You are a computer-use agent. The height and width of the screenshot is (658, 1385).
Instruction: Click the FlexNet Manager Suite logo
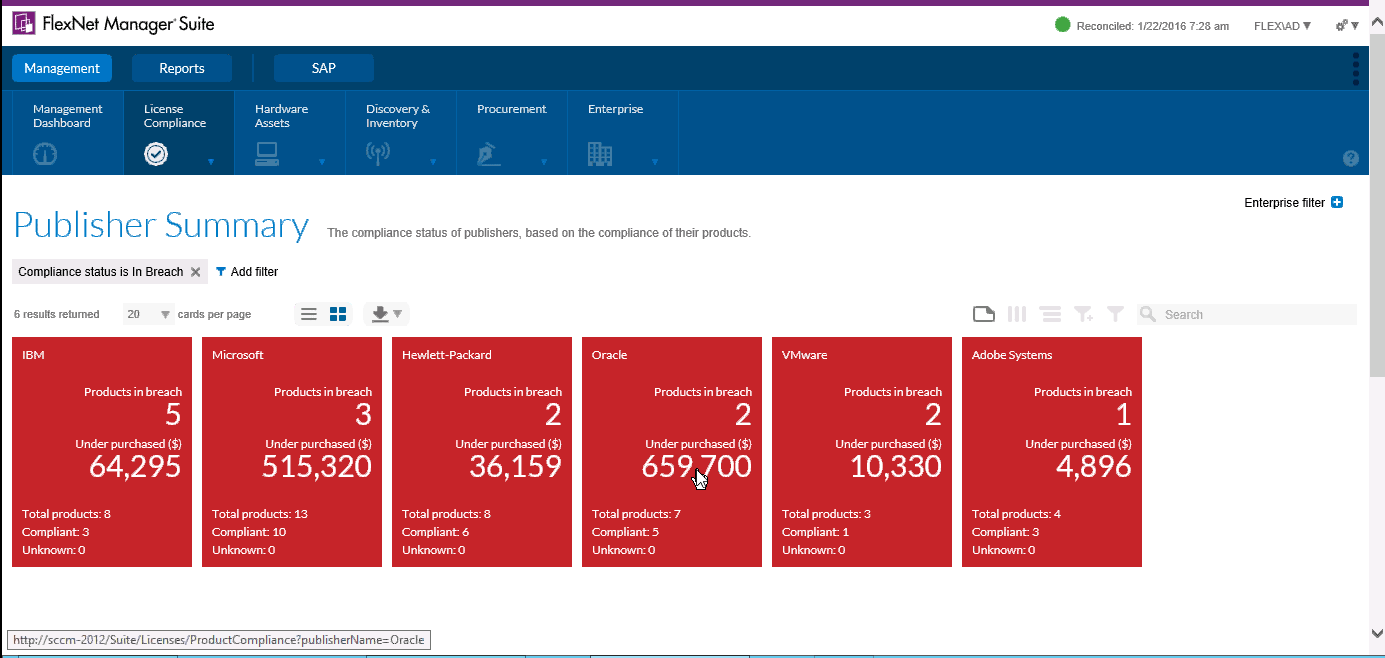tap(24, 24)
